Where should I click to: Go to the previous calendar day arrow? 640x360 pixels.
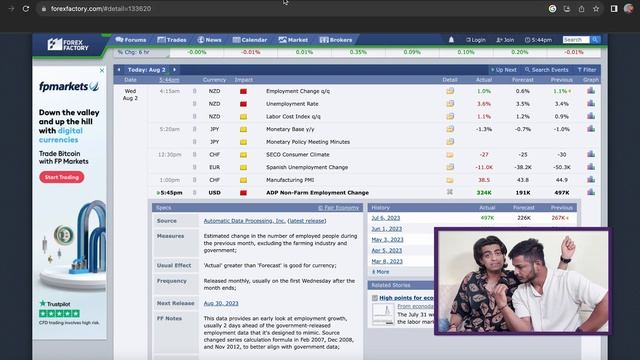[x=119, y=70]
